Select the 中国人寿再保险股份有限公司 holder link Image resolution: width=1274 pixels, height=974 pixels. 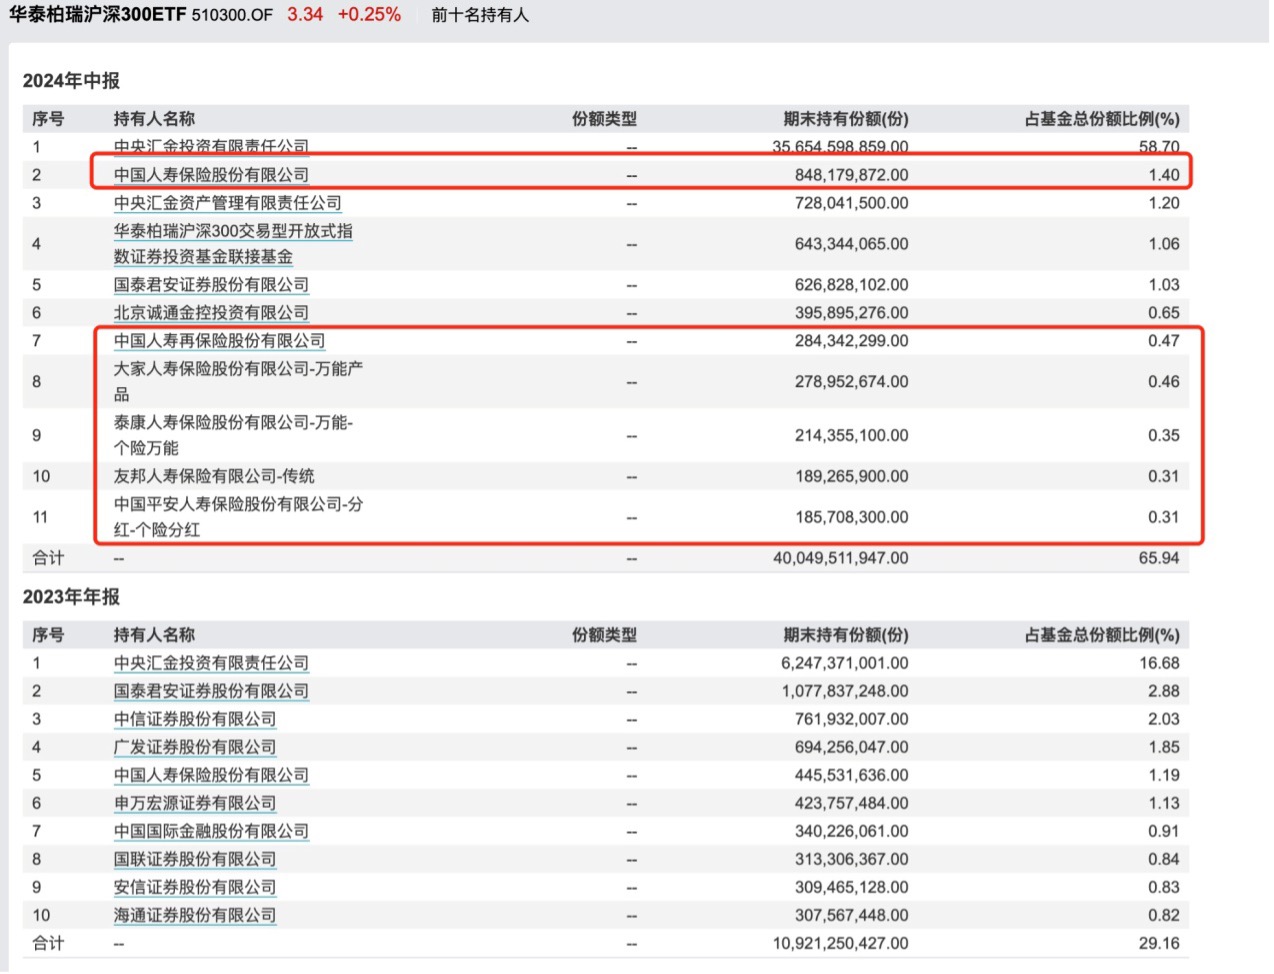pyautogui.click(x=219, y=341)
